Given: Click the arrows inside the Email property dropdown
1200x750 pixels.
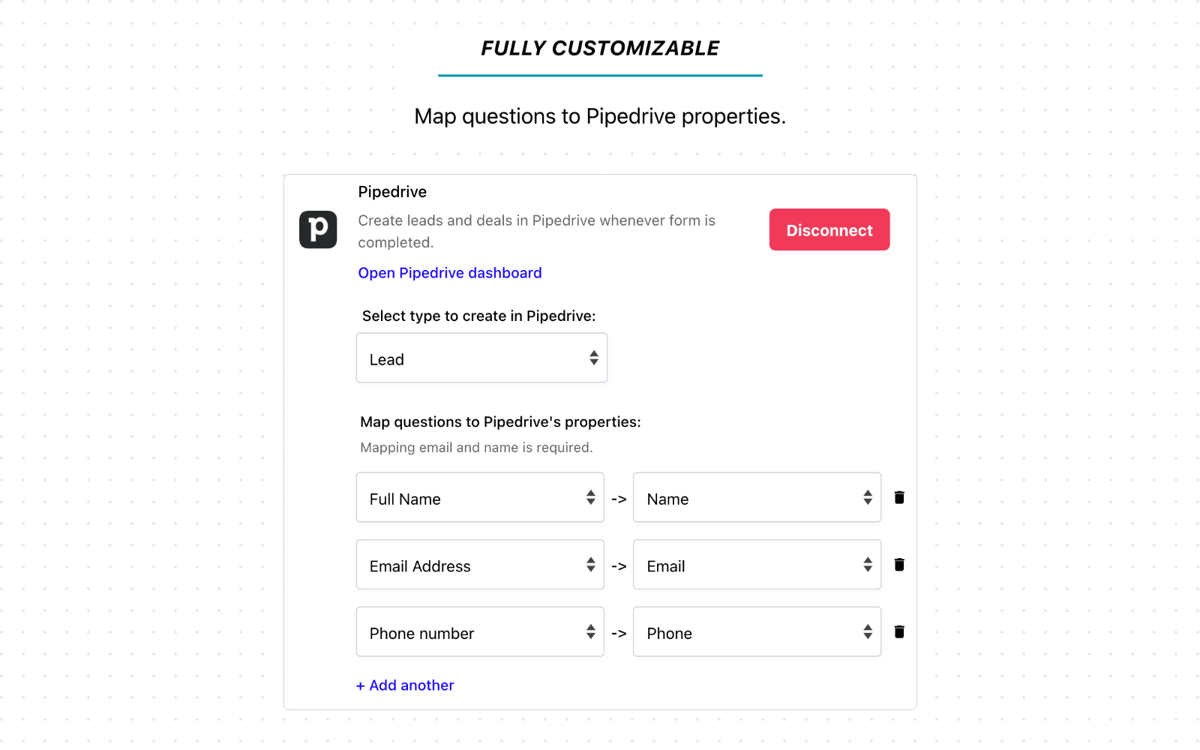Looking at the screenshot, I should [868, 564].
